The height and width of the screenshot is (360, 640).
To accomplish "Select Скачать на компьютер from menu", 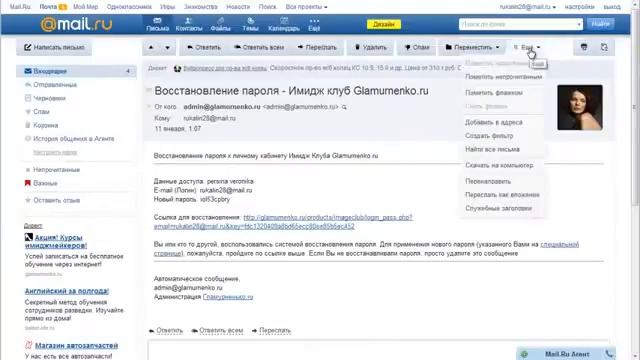I will click(x=499, y=165).
